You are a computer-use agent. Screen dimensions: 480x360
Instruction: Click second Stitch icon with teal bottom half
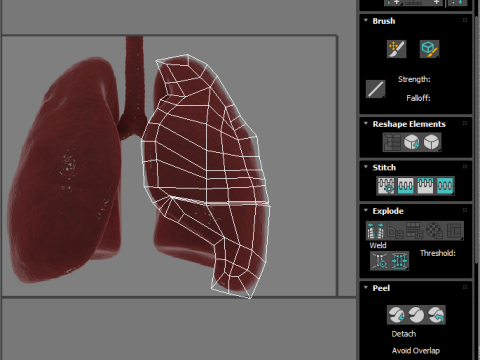(x=405, y=186)
